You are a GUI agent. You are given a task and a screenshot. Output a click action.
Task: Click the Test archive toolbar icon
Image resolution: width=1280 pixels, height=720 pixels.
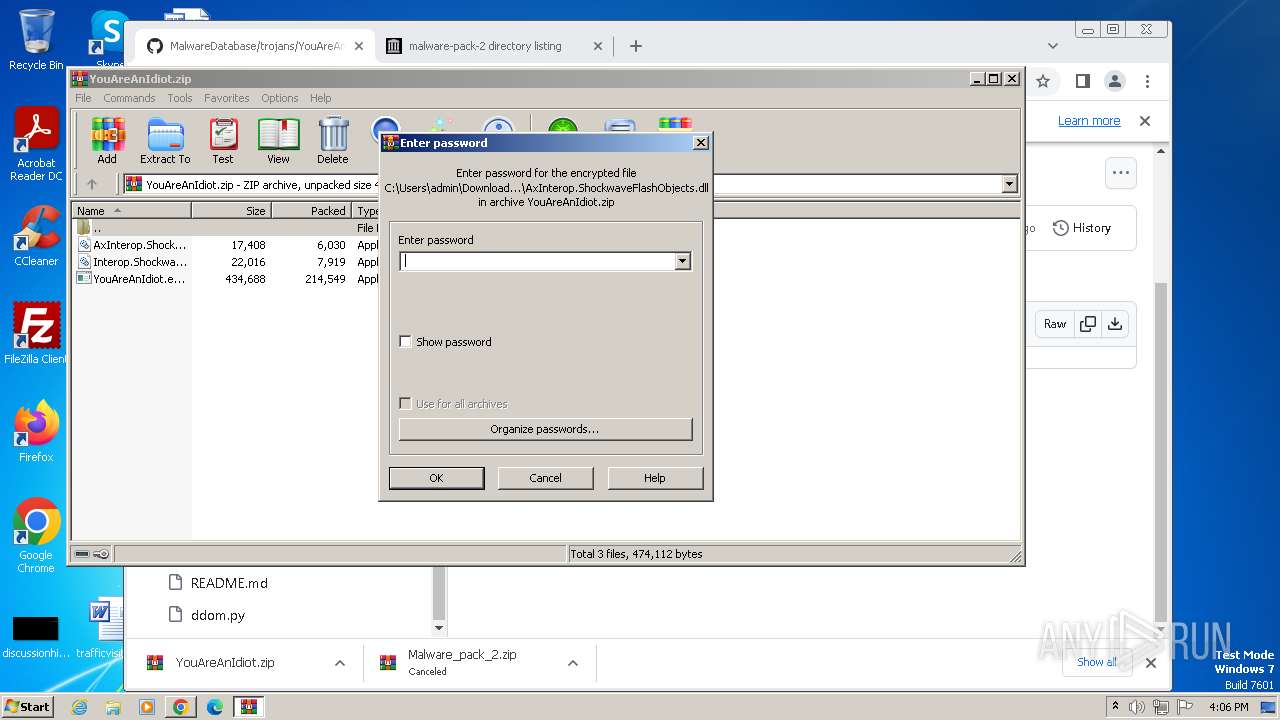pos(223,140)
